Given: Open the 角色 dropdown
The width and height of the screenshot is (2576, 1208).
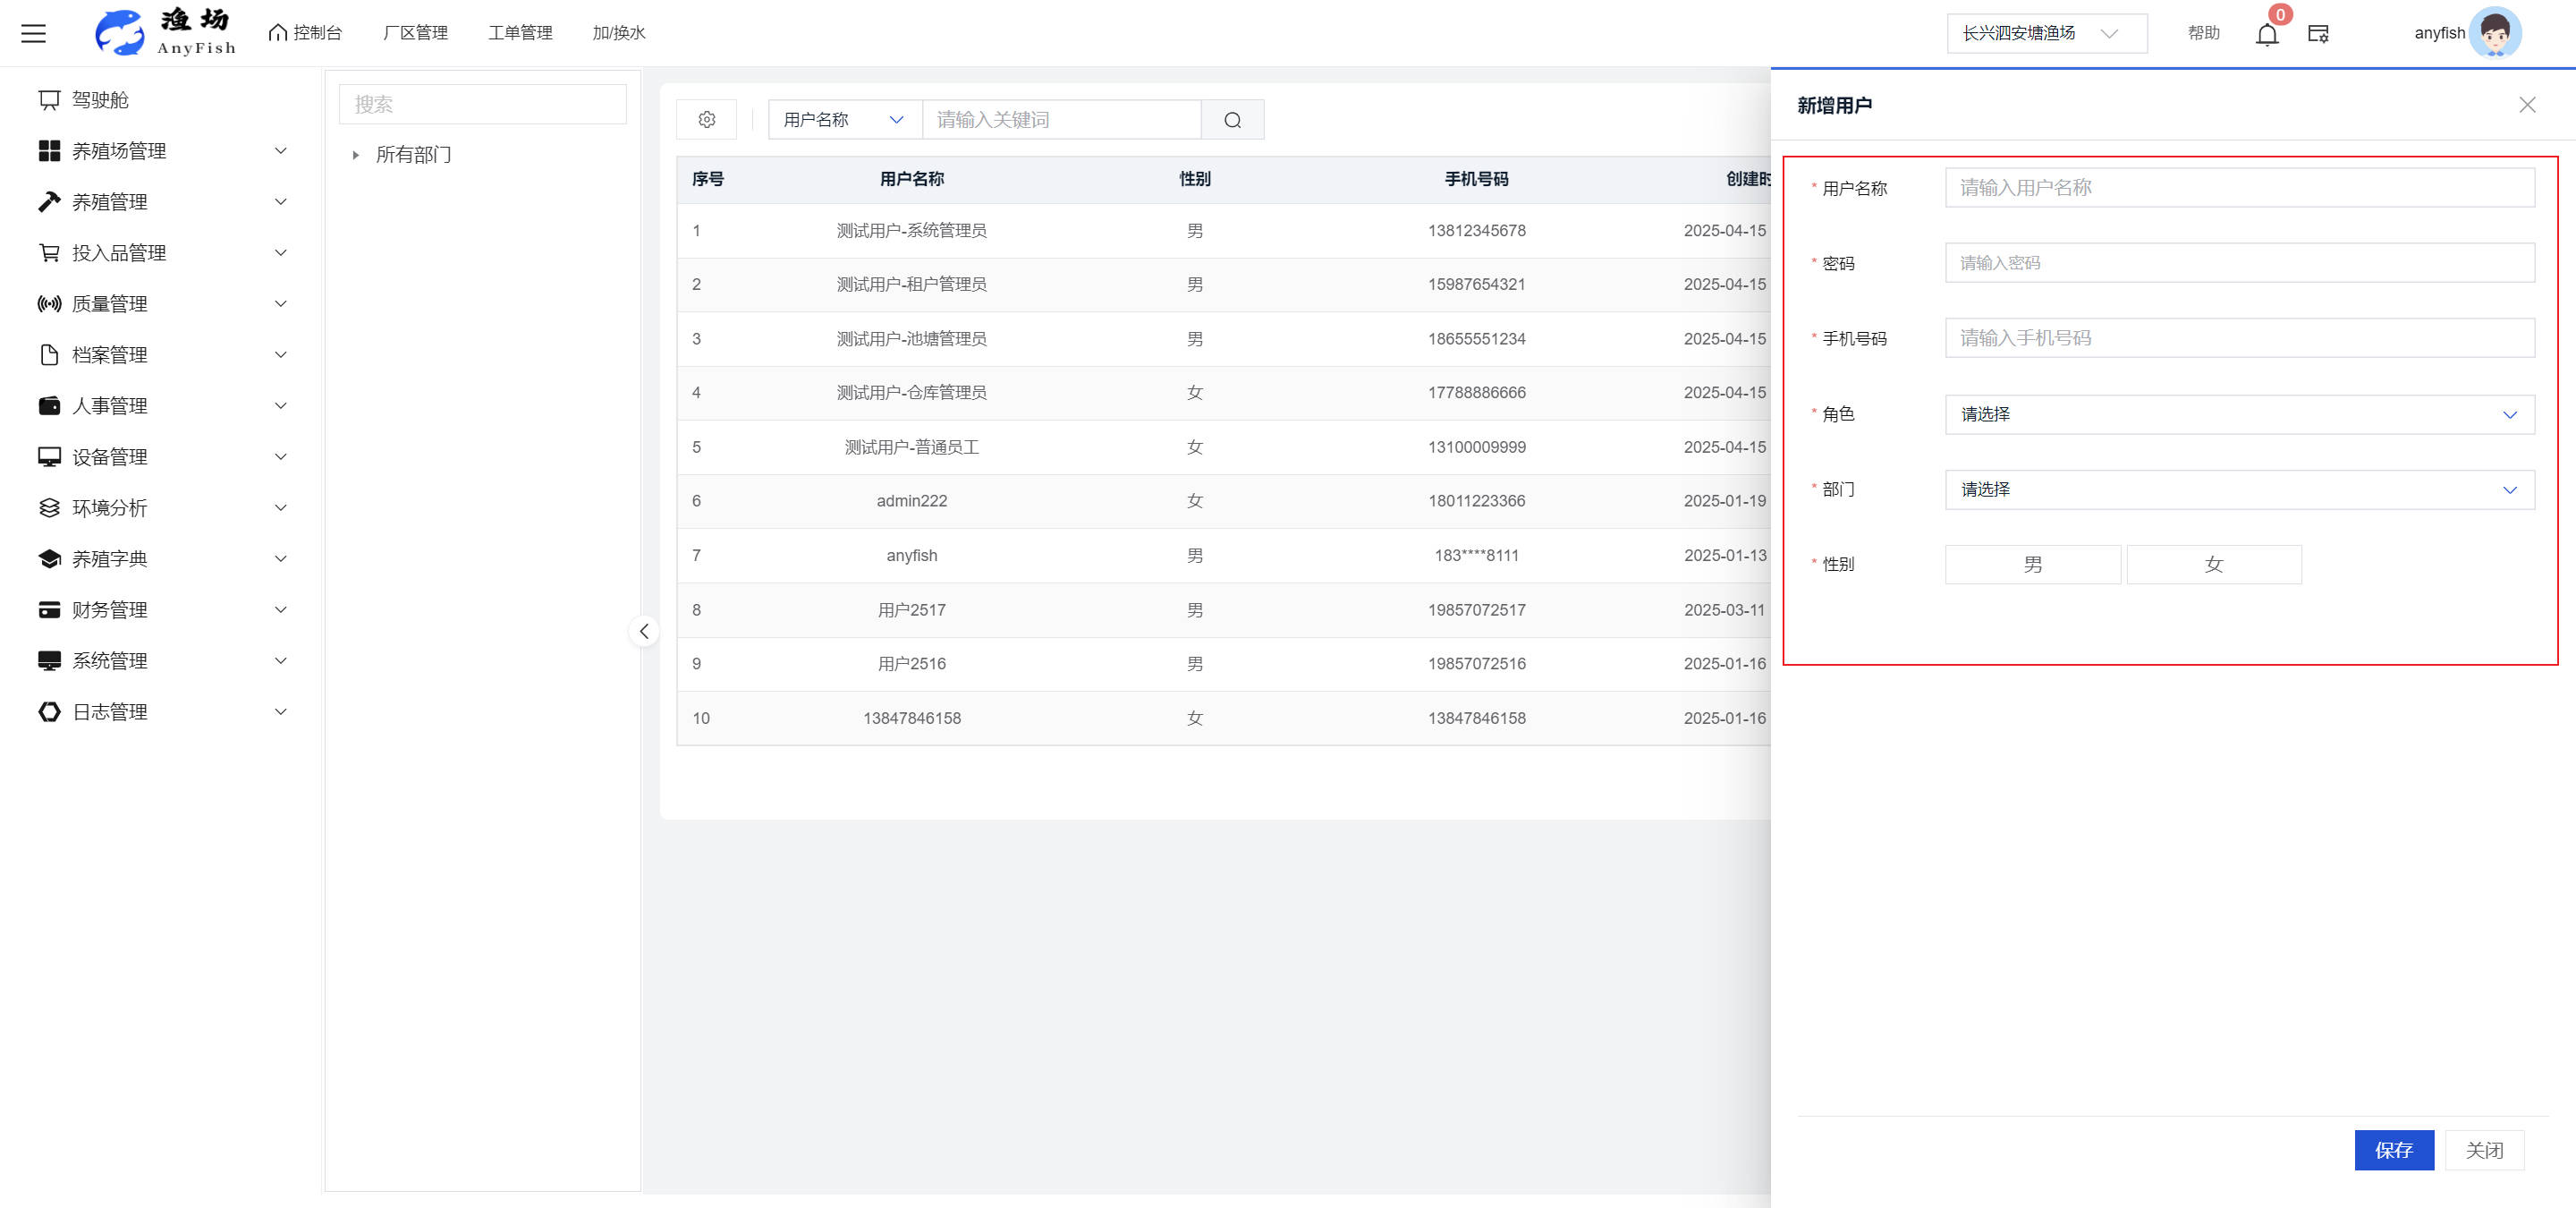Looking at the screenshot, I should (2238, 415).
